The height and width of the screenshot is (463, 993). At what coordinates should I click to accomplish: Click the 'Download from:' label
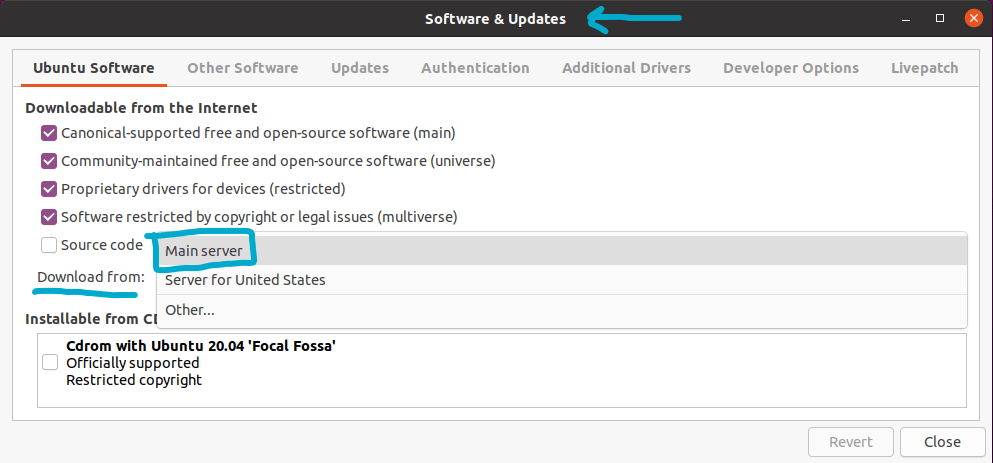tap(91, 277)
